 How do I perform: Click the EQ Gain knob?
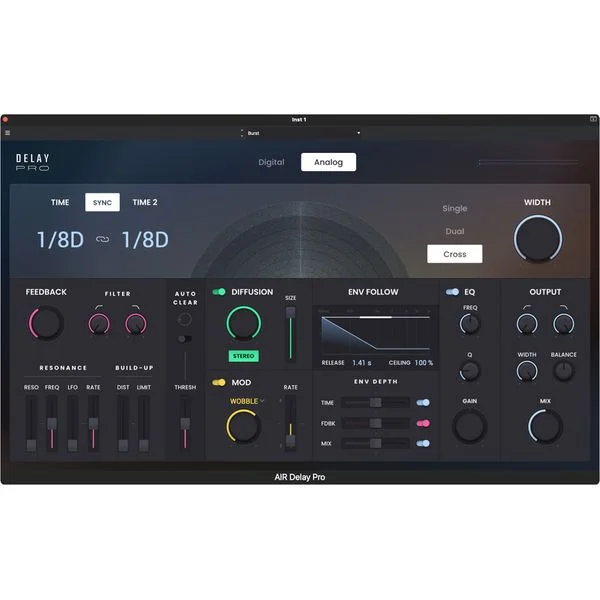(470, 426)
